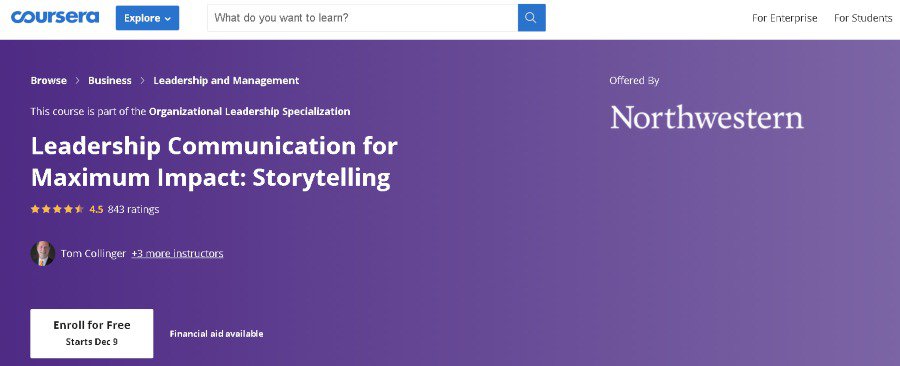Open Leadership and Management breadcrumb

[226, 81]
